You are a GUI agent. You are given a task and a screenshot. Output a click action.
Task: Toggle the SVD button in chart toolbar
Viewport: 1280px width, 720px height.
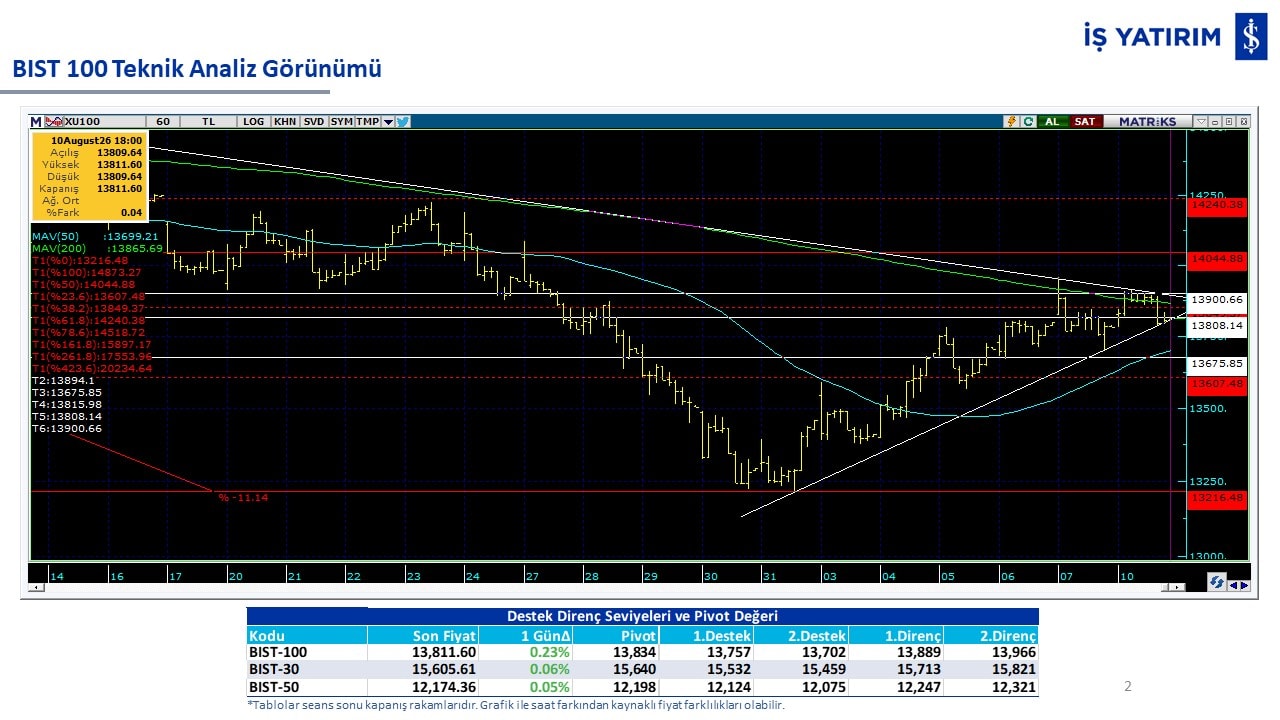[x=314, y=121]
